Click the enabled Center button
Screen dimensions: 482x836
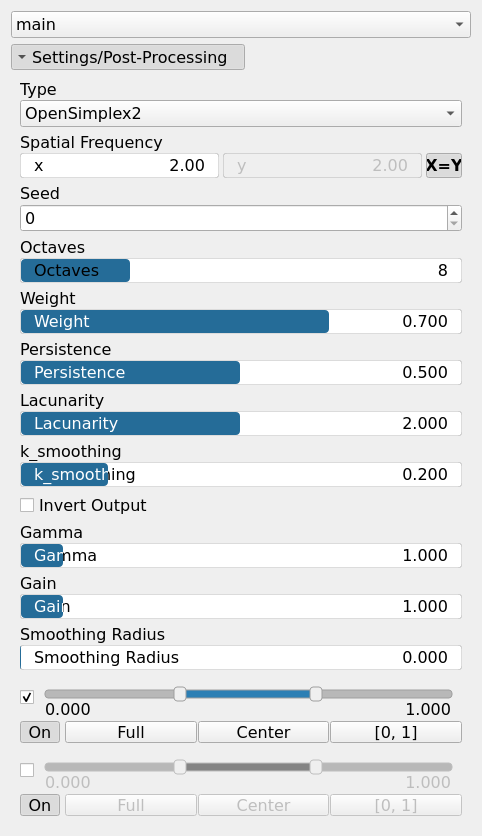(263, 732)
